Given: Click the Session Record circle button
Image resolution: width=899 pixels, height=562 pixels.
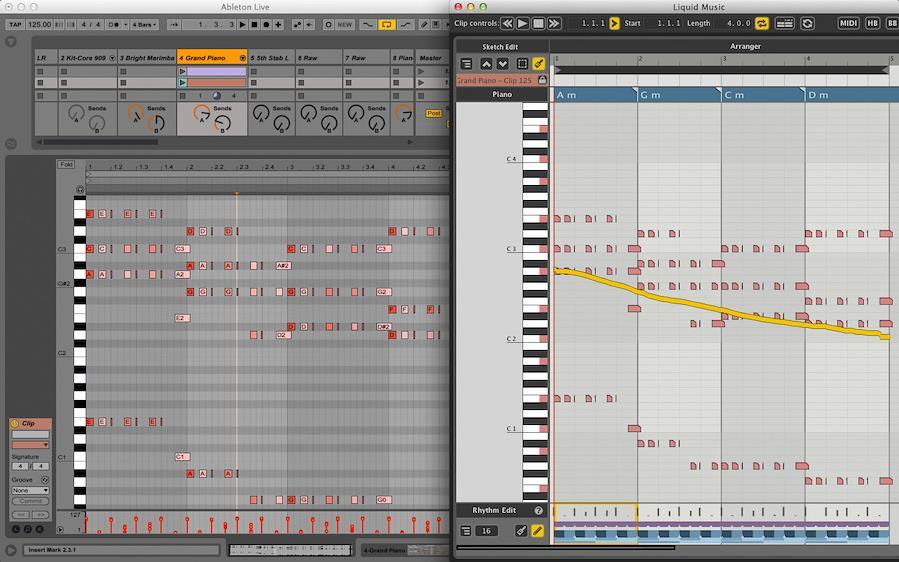Looking at the screenshot, I should point(329,25).
